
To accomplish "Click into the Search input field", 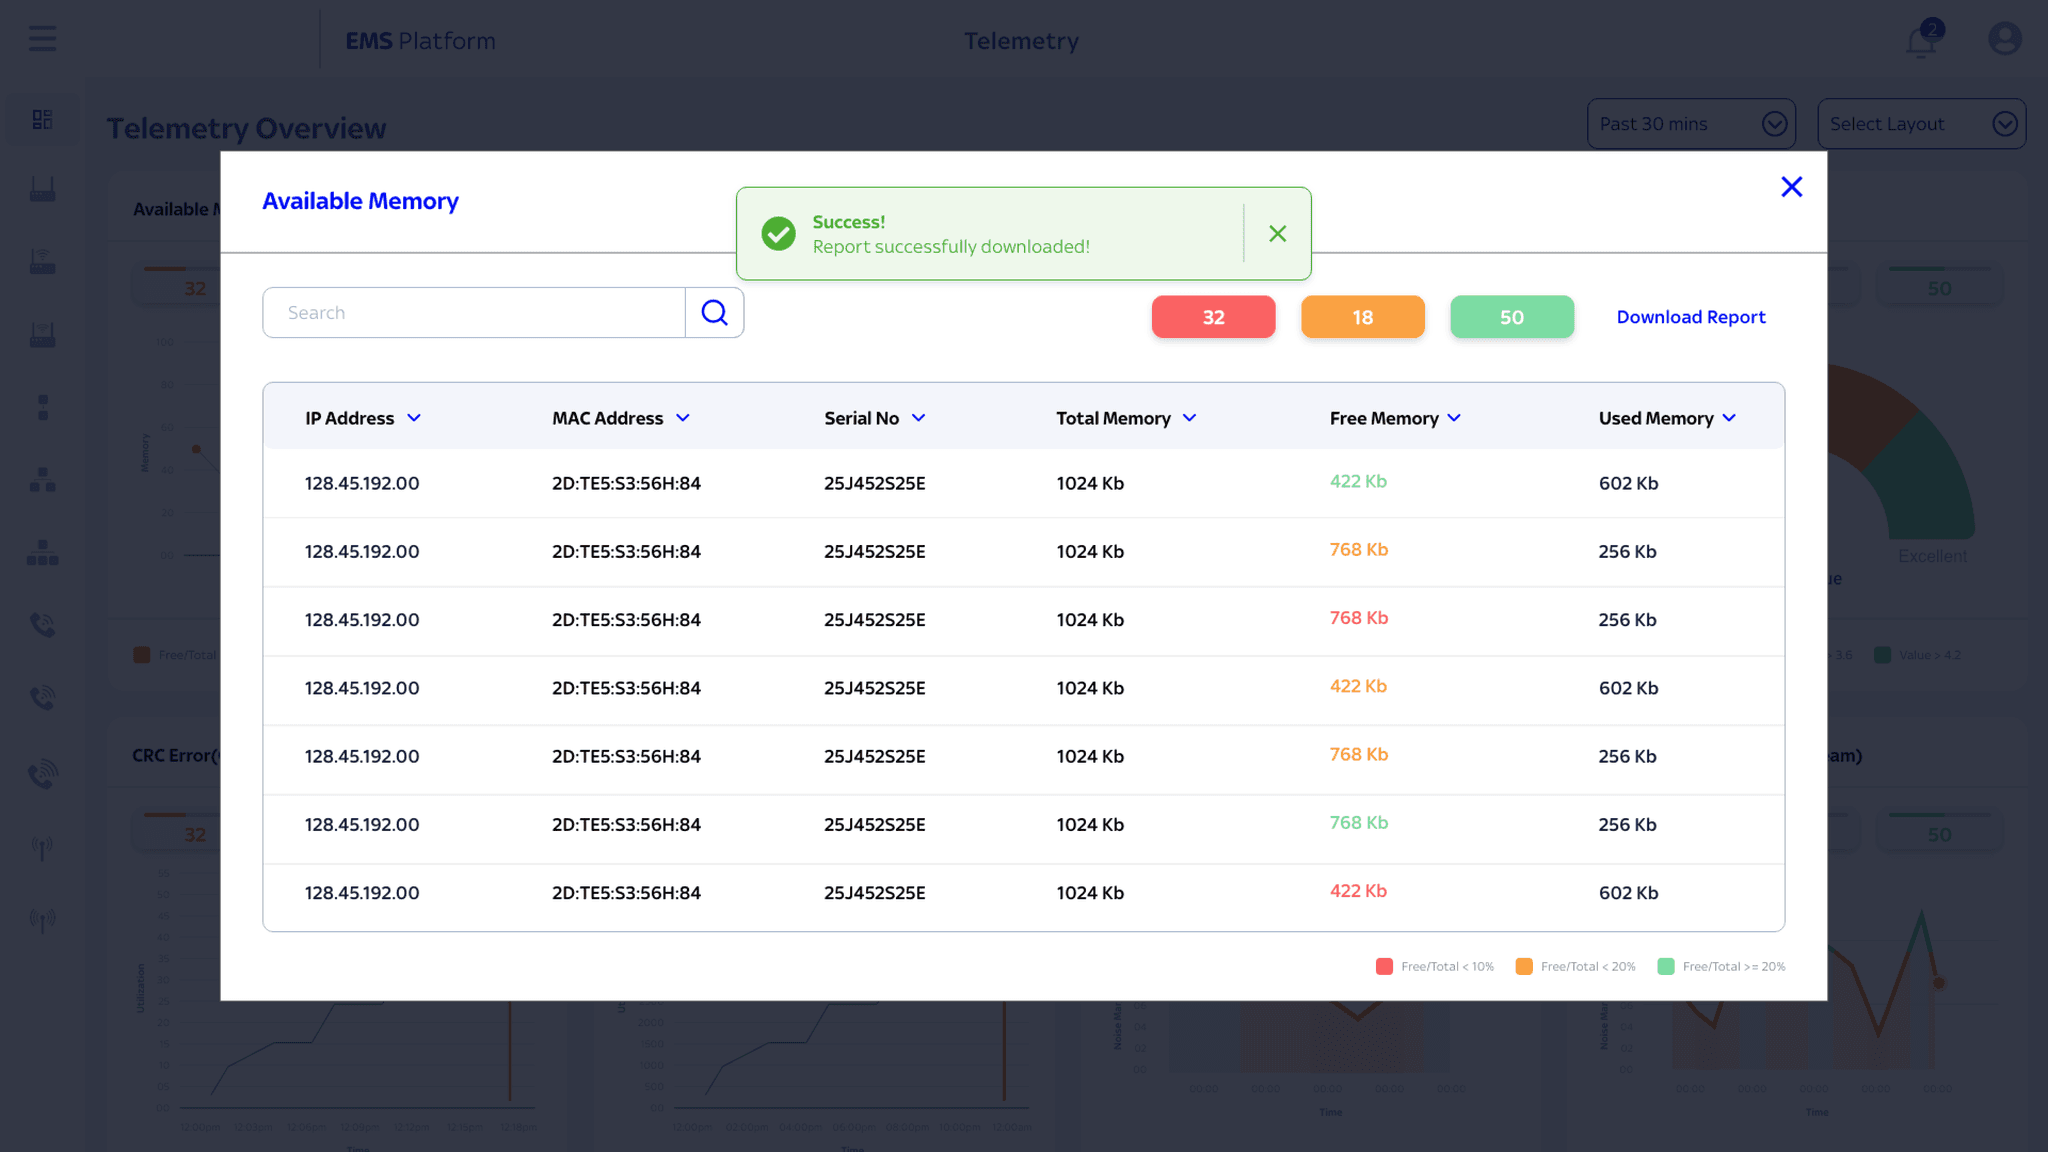I will (x=474, y=313).
